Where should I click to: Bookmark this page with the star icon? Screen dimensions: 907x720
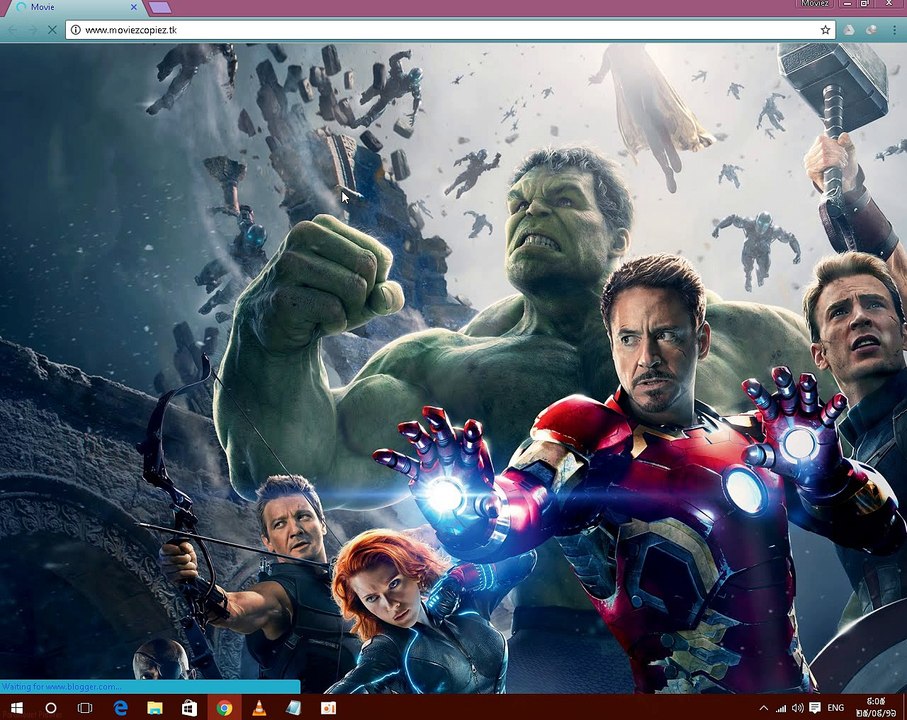point(825,29)
